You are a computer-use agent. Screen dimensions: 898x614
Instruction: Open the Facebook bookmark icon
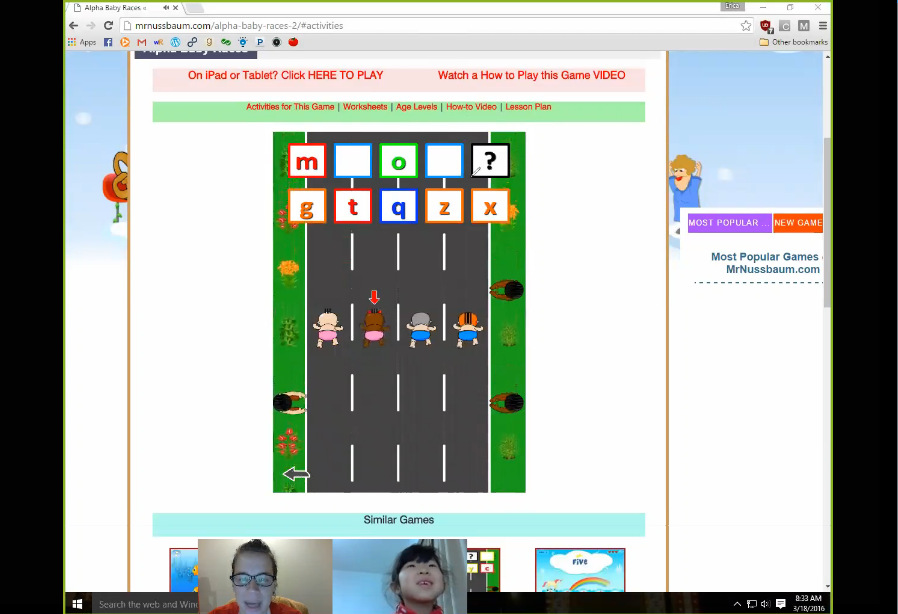[108, 42]
